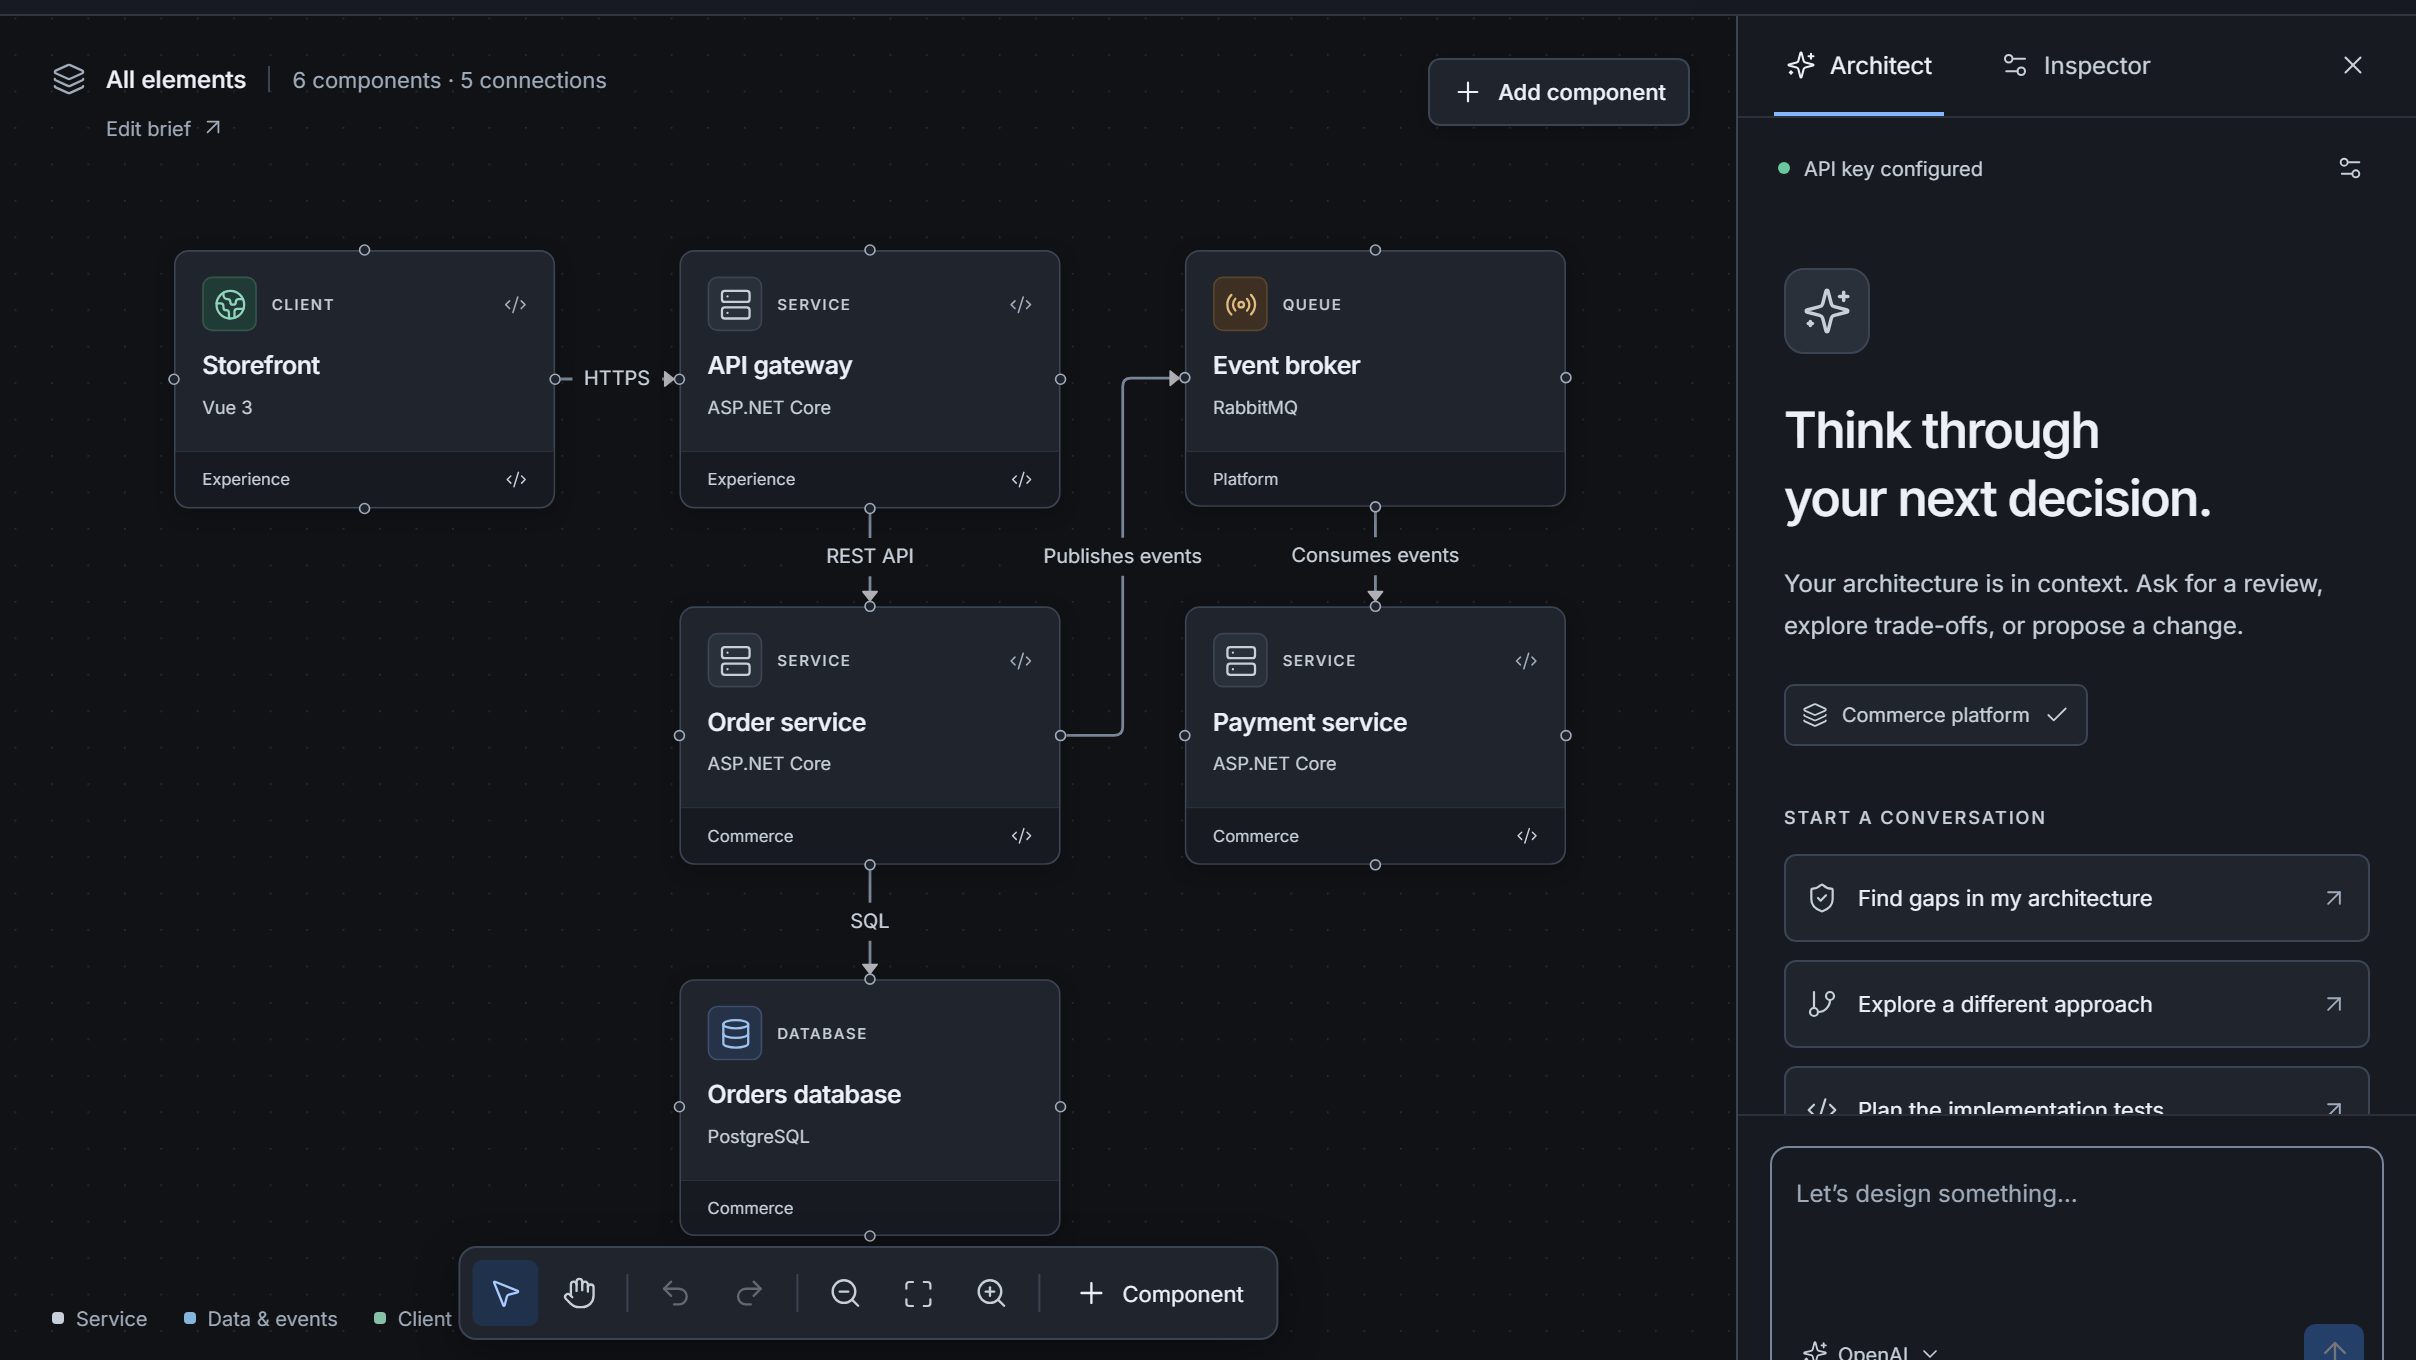Image resolution: width=2416 pixels, height=1360 pixels.
Task: Click code icon in API gateway footer
Action: [1021, 479]
